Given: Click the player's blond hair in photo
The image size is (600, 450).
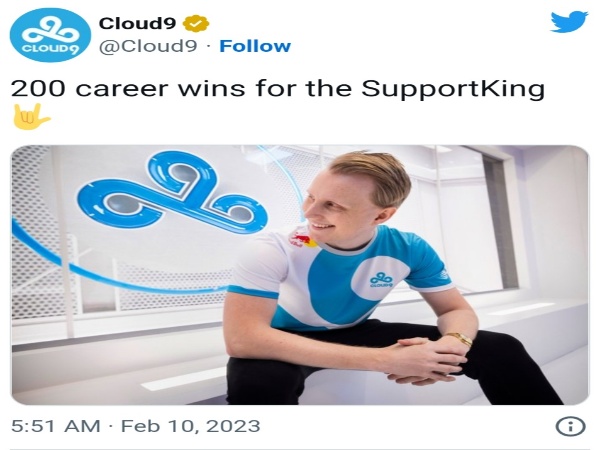Looking at the screenshot, I should tap(369, 172).
